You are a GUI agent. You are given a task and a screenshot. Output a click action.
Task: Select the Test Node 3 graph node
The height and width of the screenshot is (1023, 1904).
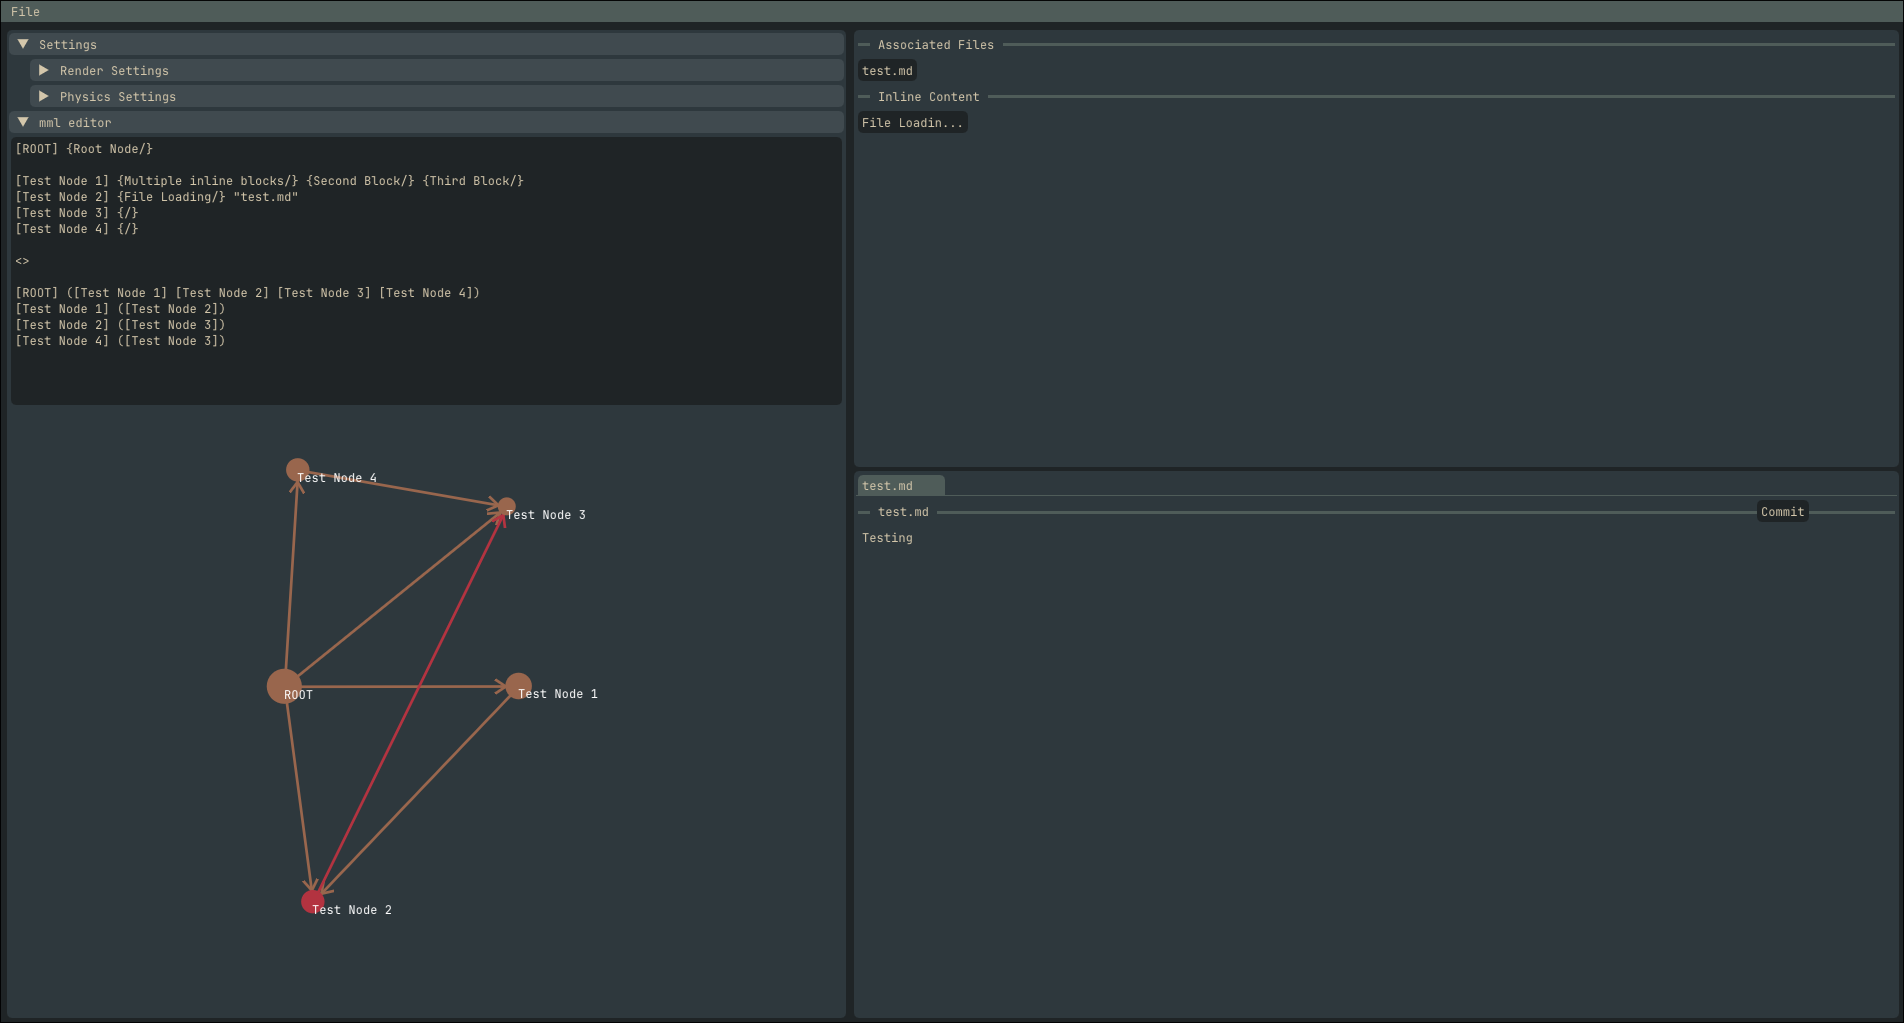(507, 507)
